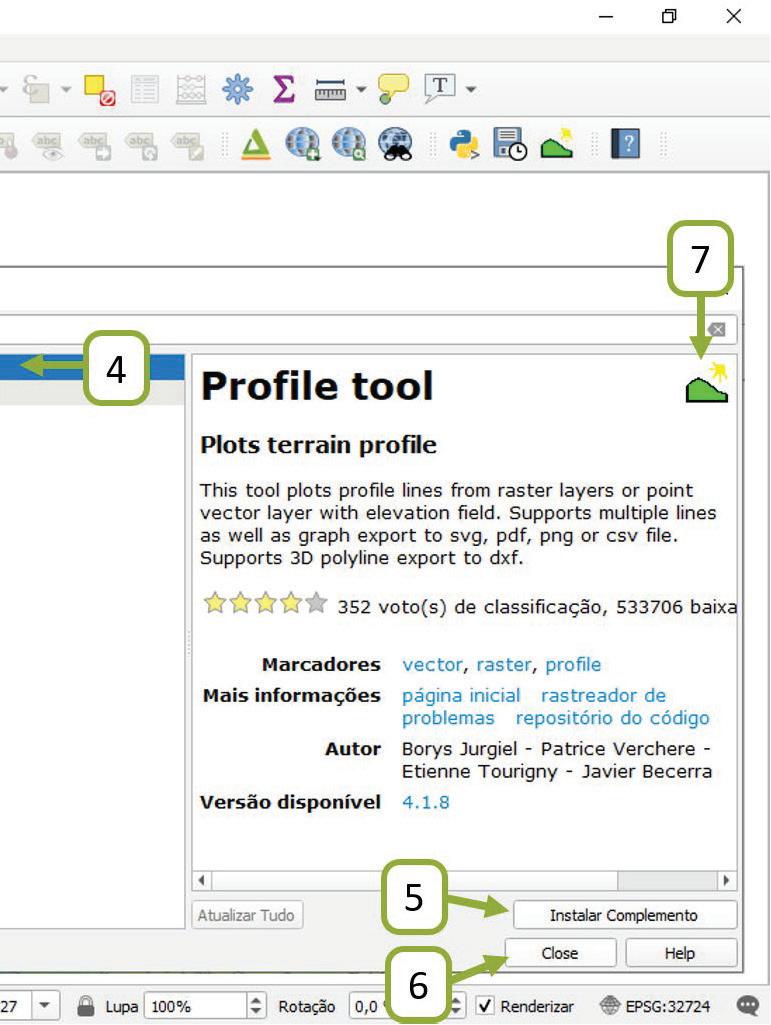Launch Profile Tool from the toolbar

557,143
